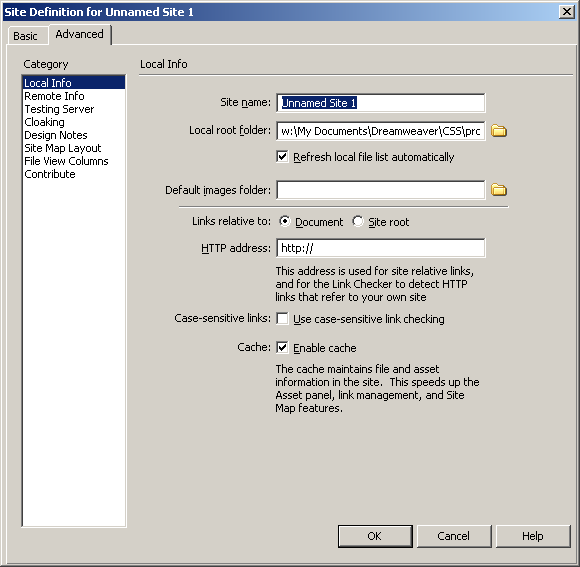Image resolution: width=580 pixels, height=567 pixels.
Task: Browse for the default images folder
Action: (499, 190)
